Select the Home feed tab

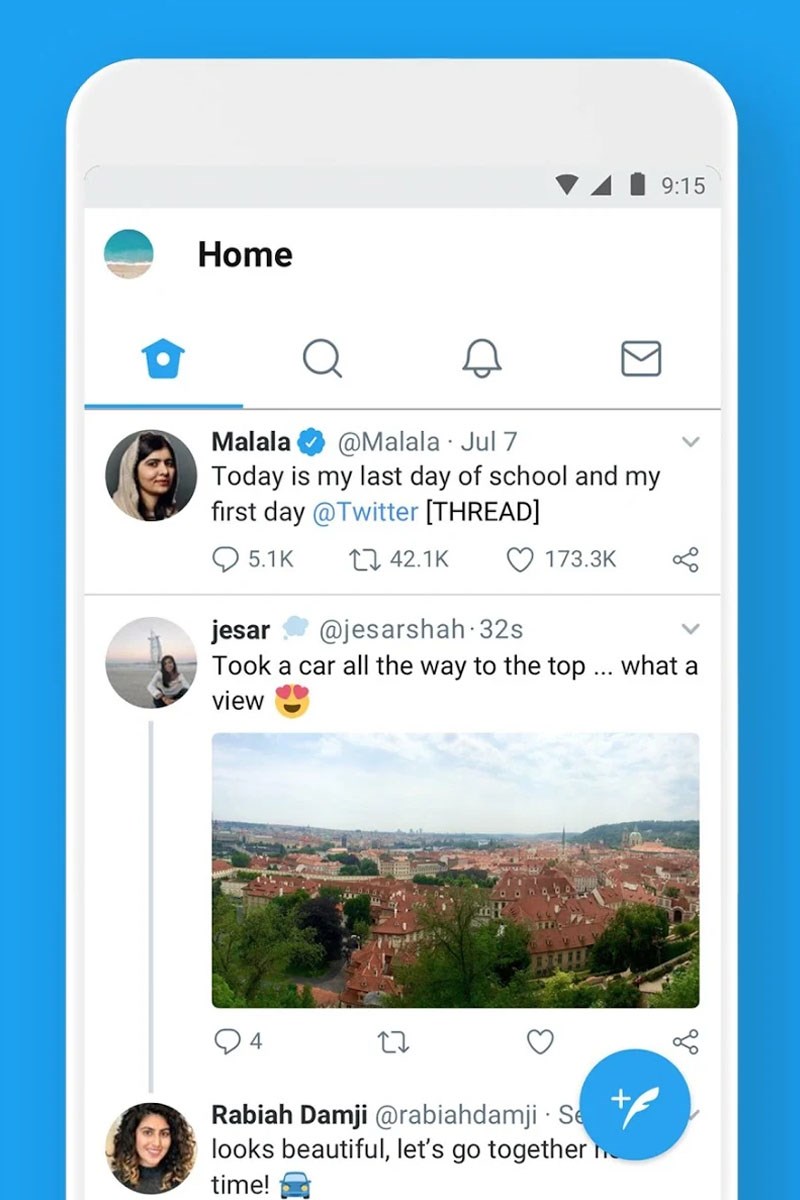163,358
